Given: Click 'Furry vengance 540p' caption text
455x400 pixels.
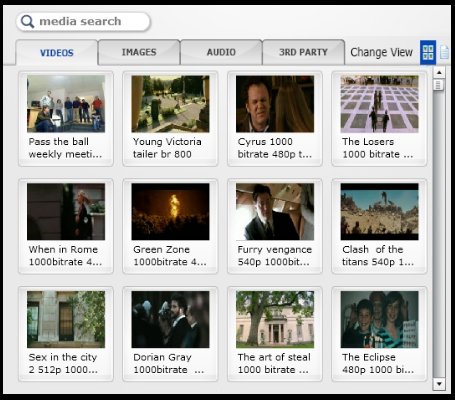Looking at the screenshot, I should coord(275,256).
